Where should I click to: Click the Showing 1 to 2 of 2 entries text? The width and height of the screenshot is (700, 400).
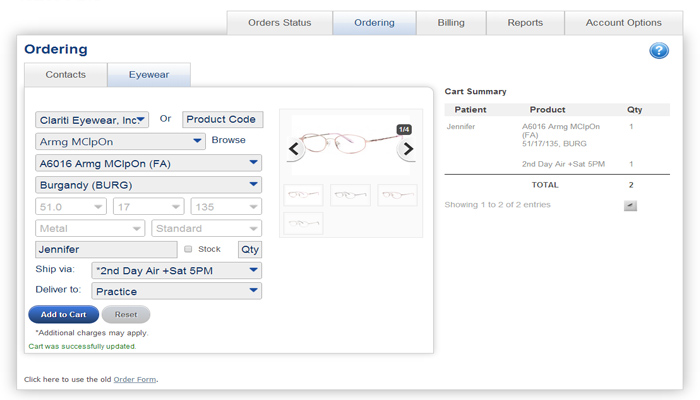click(x=497, y=204)
